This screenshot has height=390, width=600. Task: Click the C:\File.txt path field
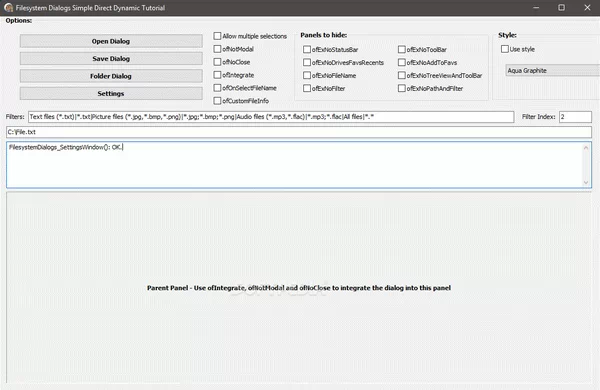pos(299,132)
